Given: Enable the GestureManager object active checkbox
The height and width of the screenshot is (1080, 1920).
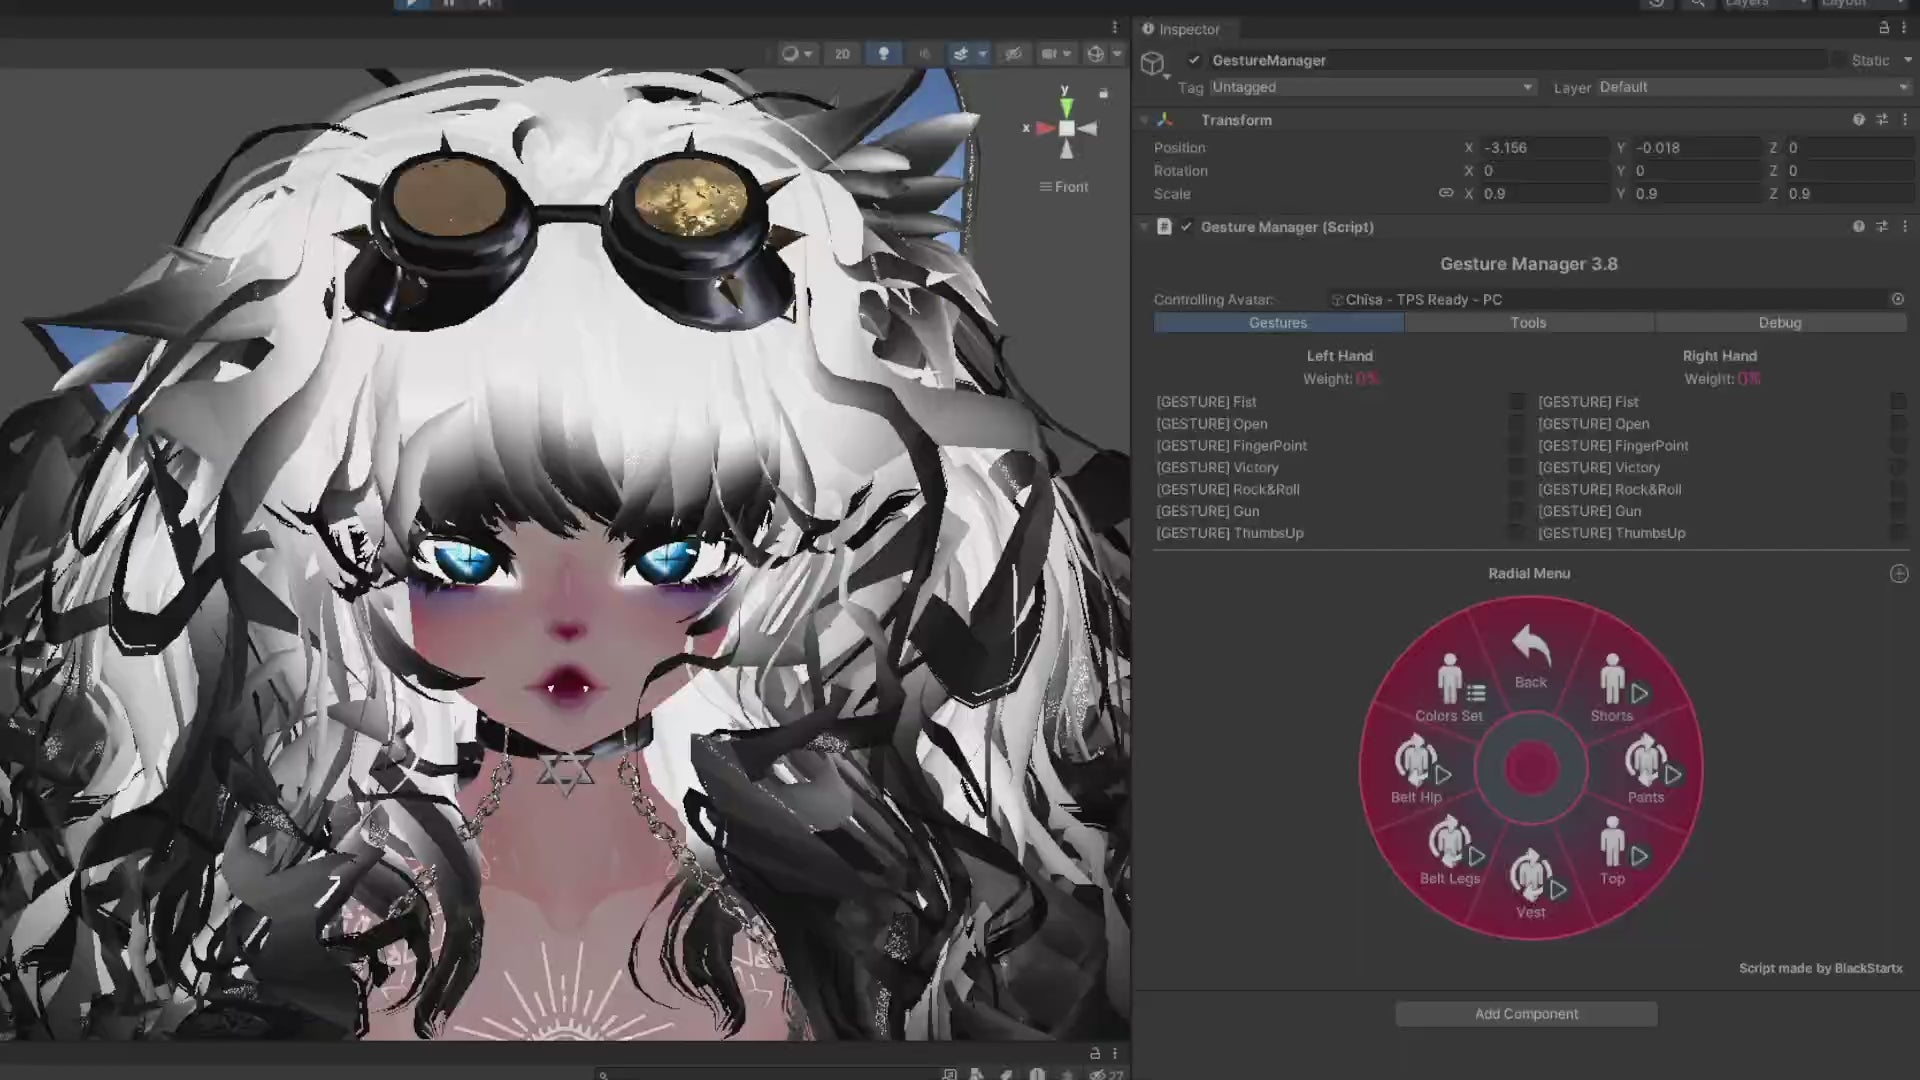Looking at the screenshot, I should coord(1194,60).
